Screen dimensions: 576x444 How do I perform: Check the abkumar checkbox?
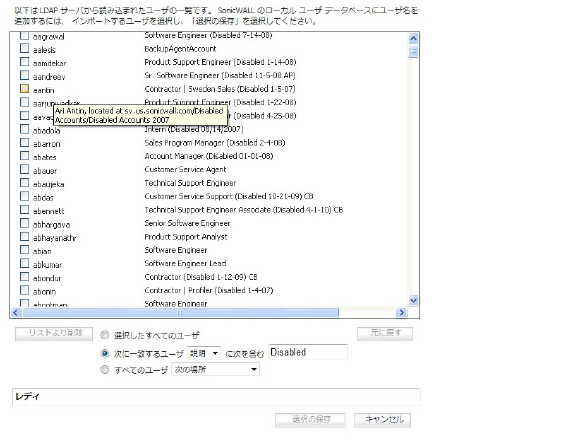pyautogui.click(x=24, y=263)
